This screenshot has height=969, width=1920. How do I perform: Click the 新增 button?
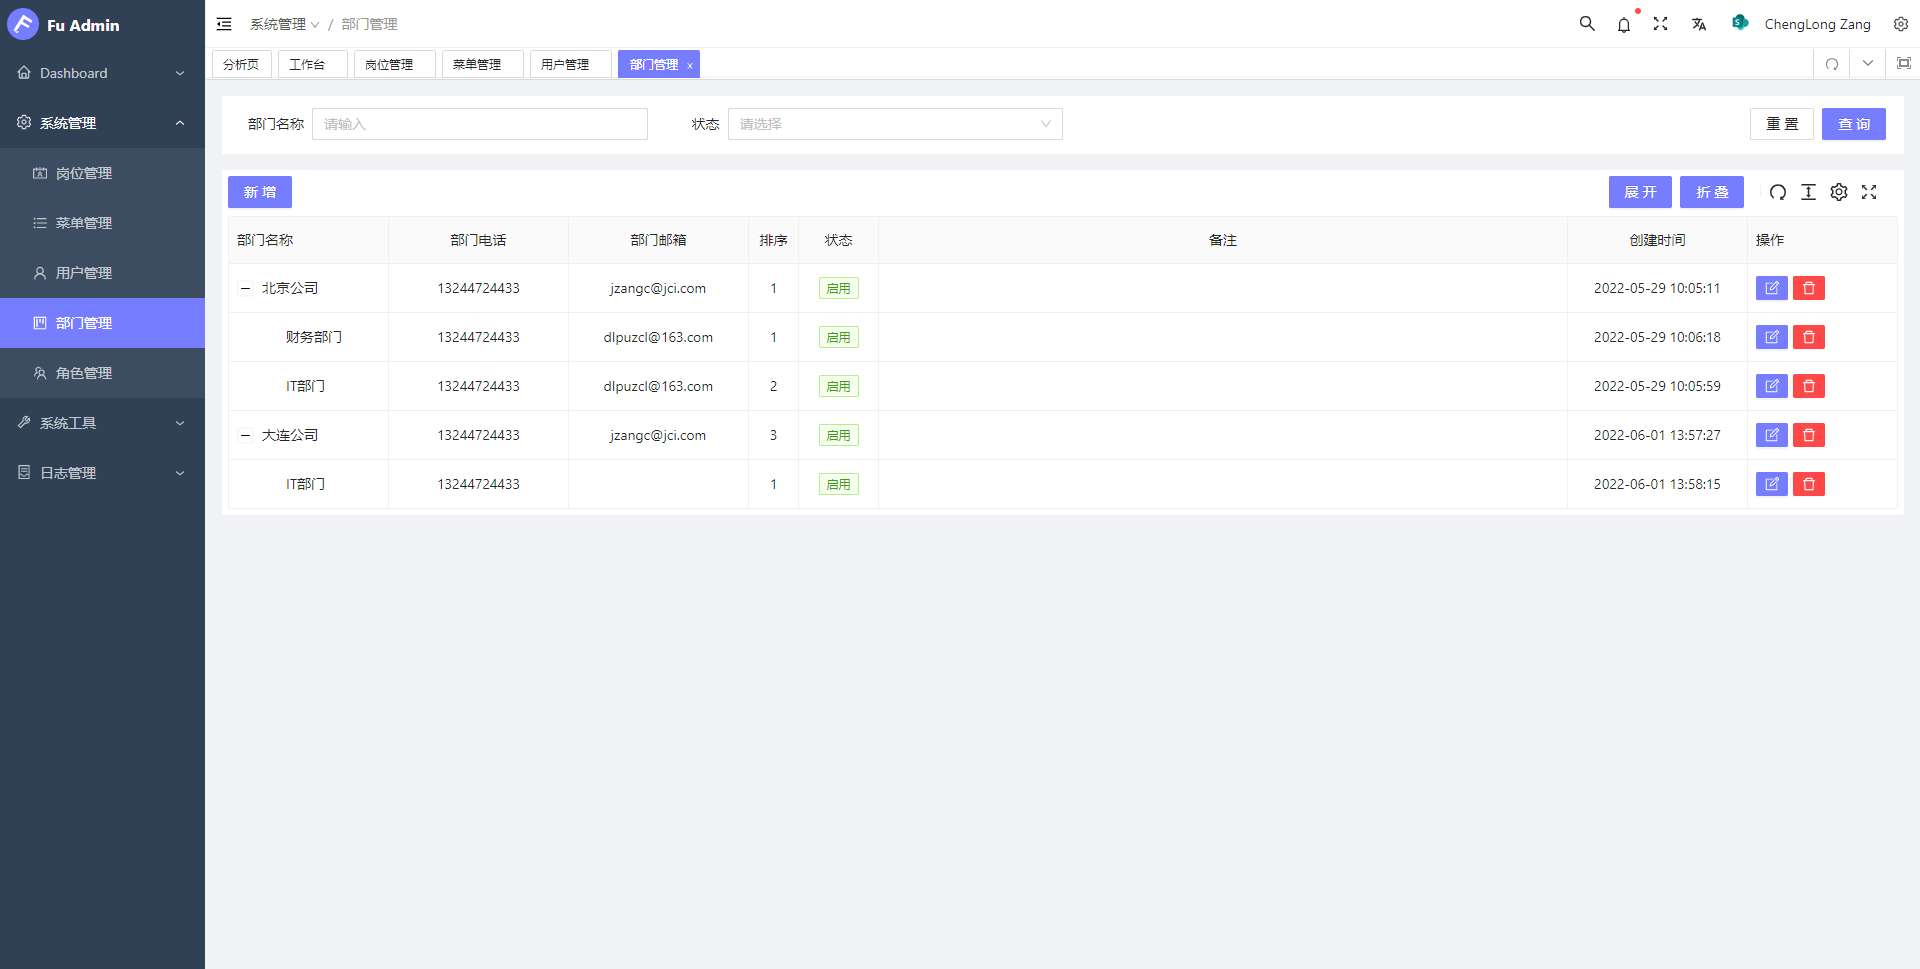pos(260,192)
